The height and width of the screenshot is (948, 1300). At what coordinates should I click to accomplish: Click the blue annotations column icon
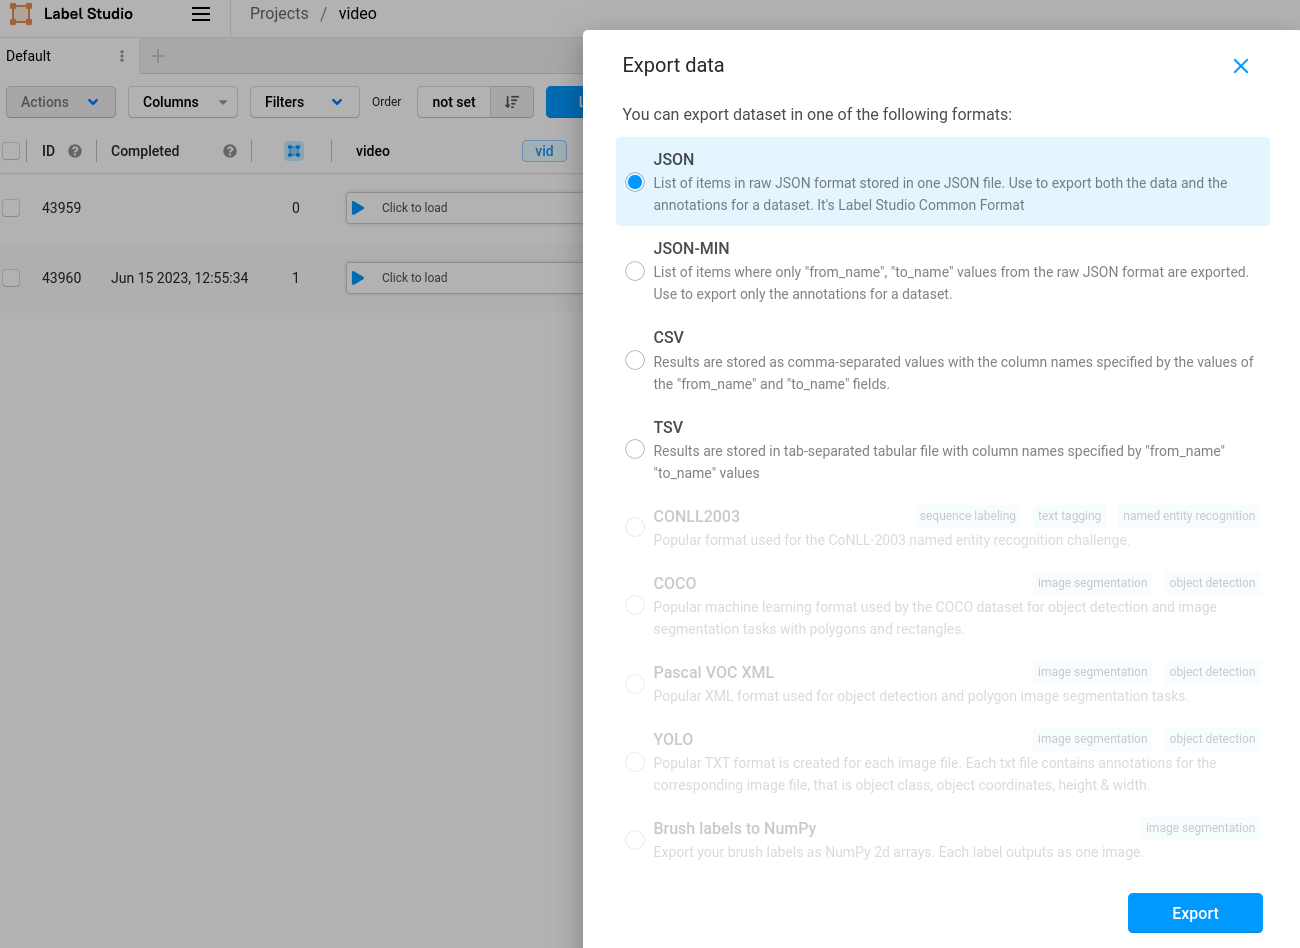[x=293, y=150]
